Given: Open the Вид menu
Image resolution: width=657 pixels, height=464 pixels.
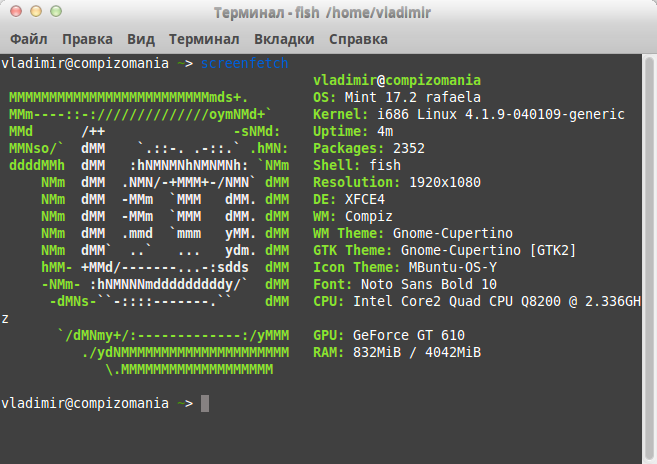Looking at the screenshot, I should [141, 39].
